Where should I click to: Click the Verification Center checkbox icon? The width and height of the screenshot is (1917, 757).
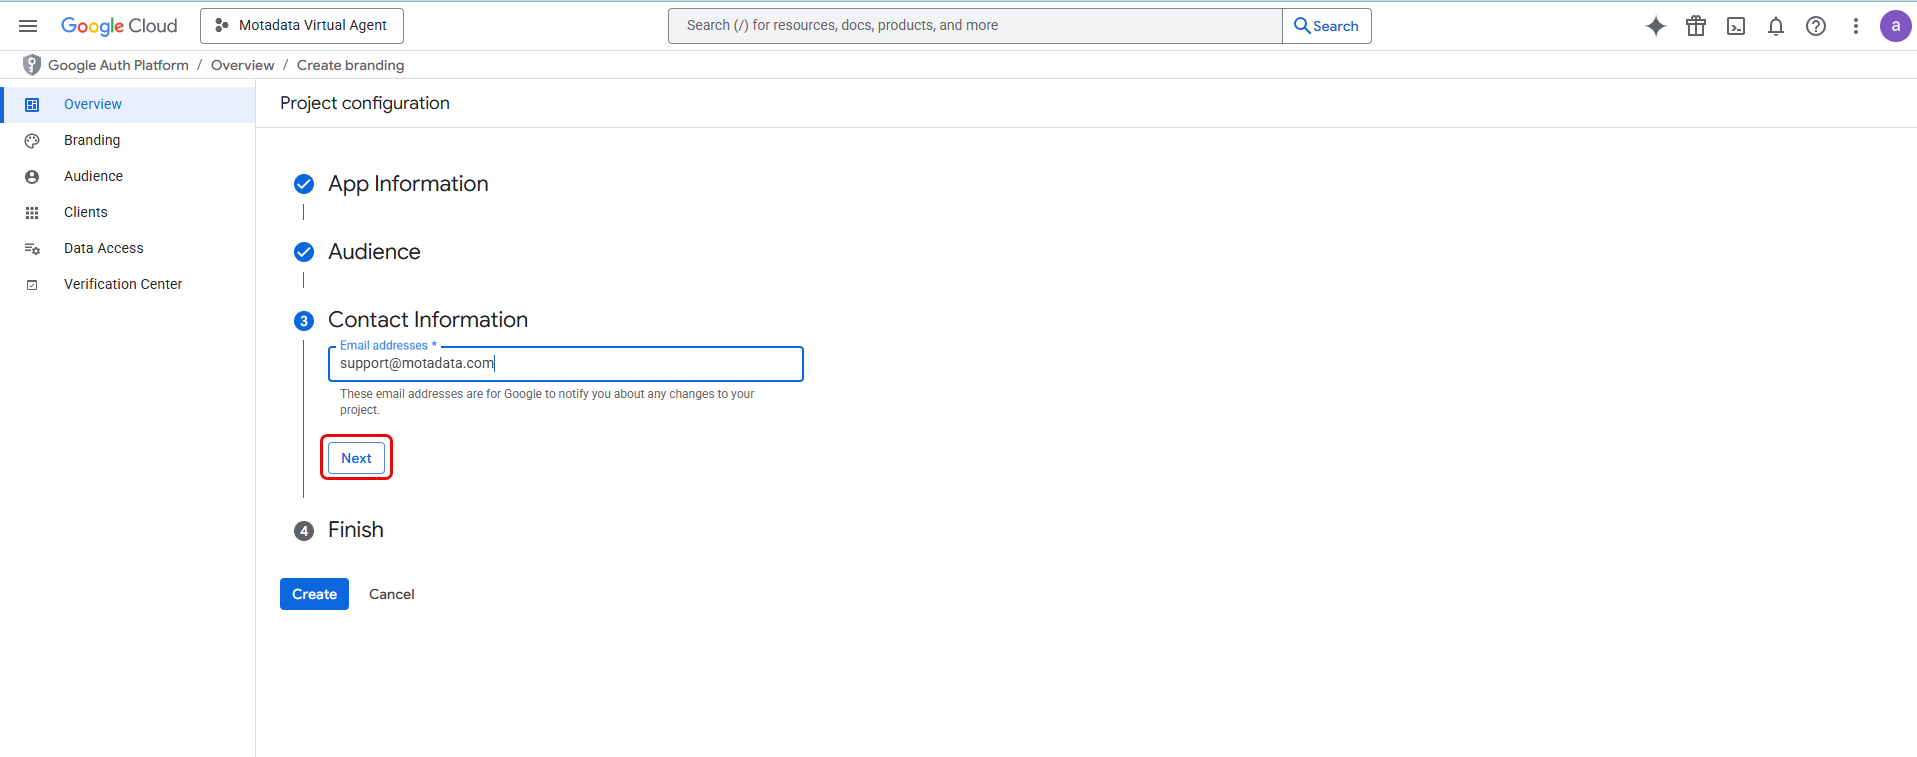point(32,285)
